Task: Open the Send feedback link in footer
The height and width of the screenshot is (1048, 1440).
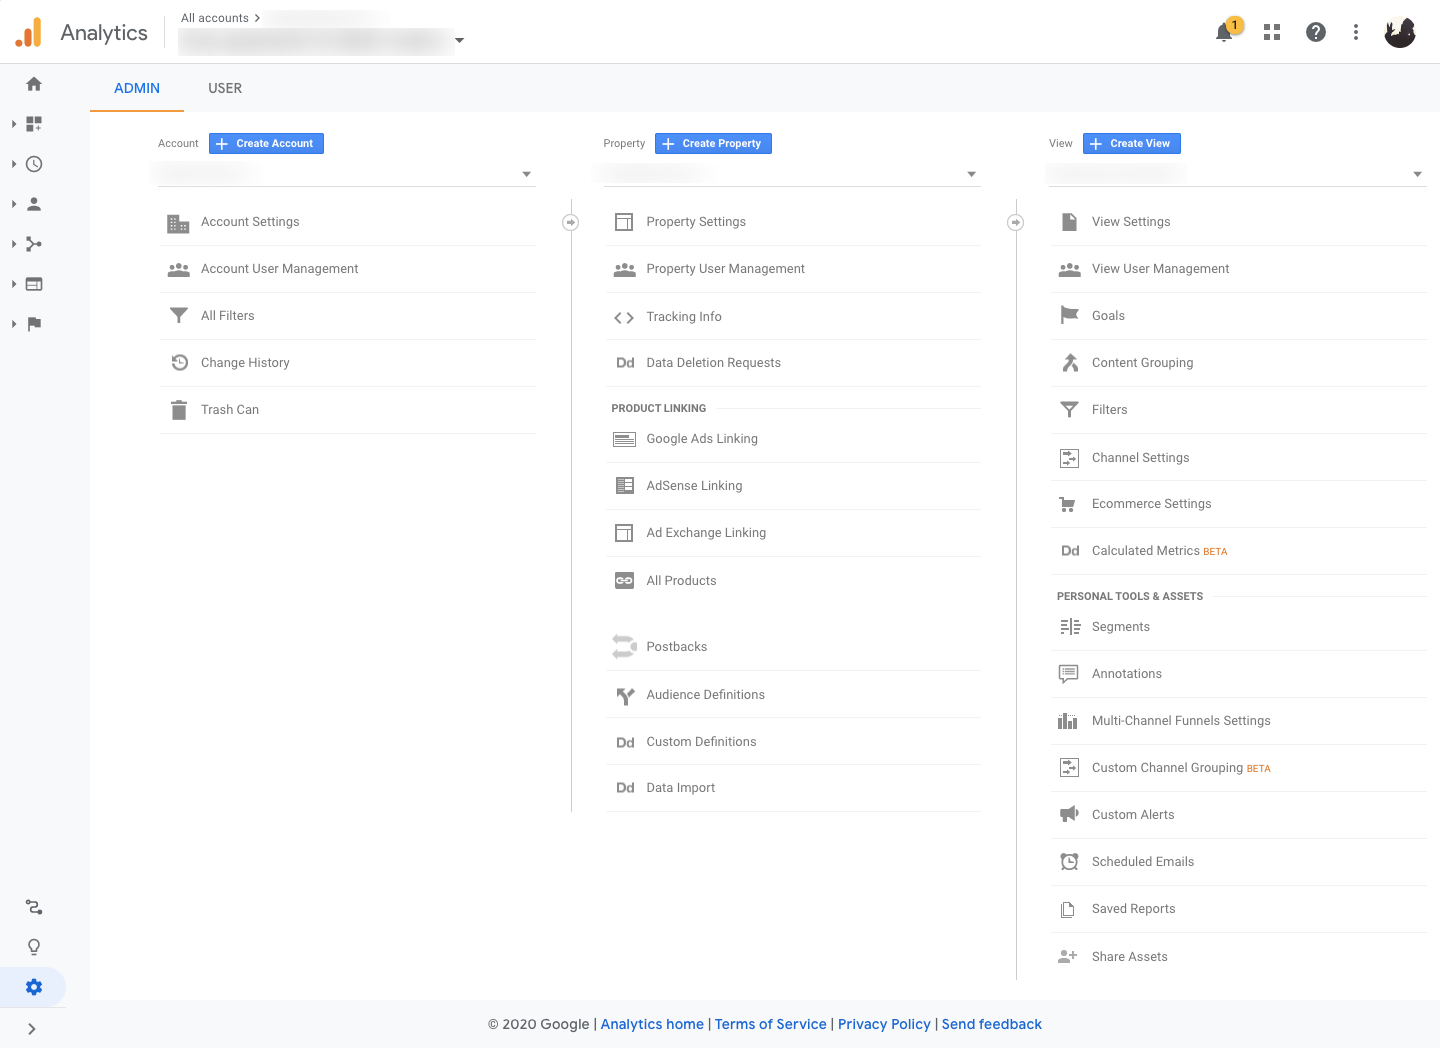Action: [991, 1024]
